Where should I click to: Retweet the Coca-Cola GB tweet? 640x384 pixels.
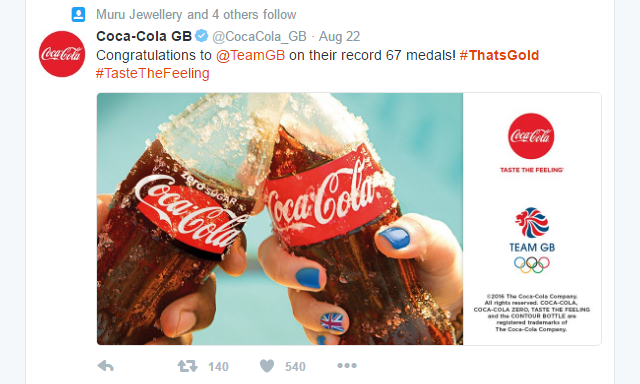(187, 366)
